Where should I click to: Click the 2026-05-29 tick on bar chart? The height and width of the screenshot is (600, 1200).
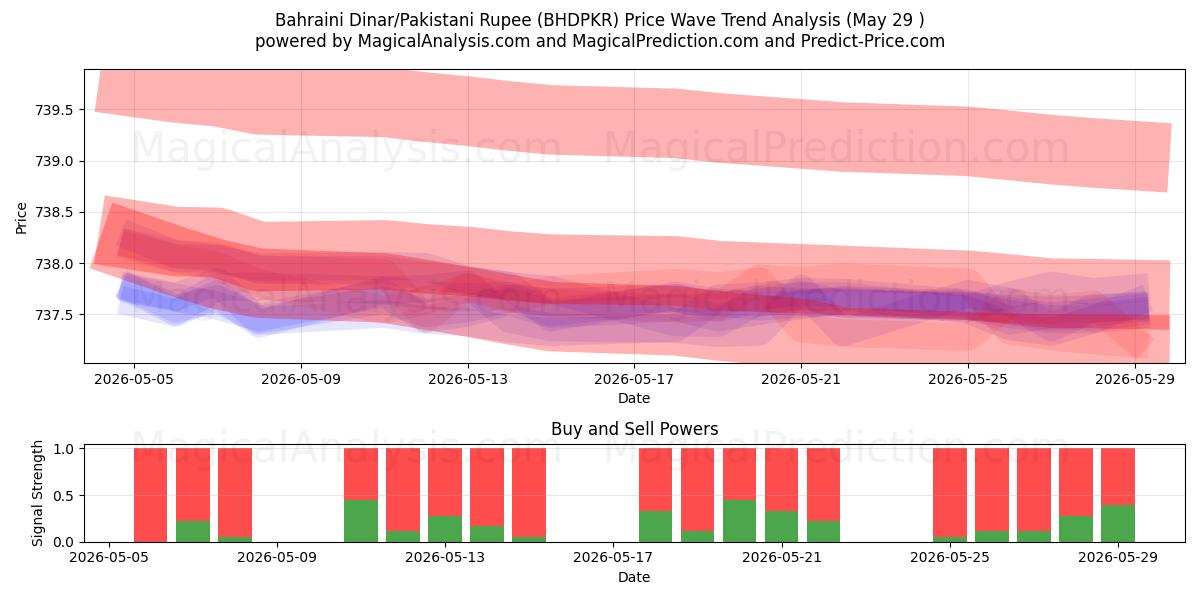coord(1117,558)
